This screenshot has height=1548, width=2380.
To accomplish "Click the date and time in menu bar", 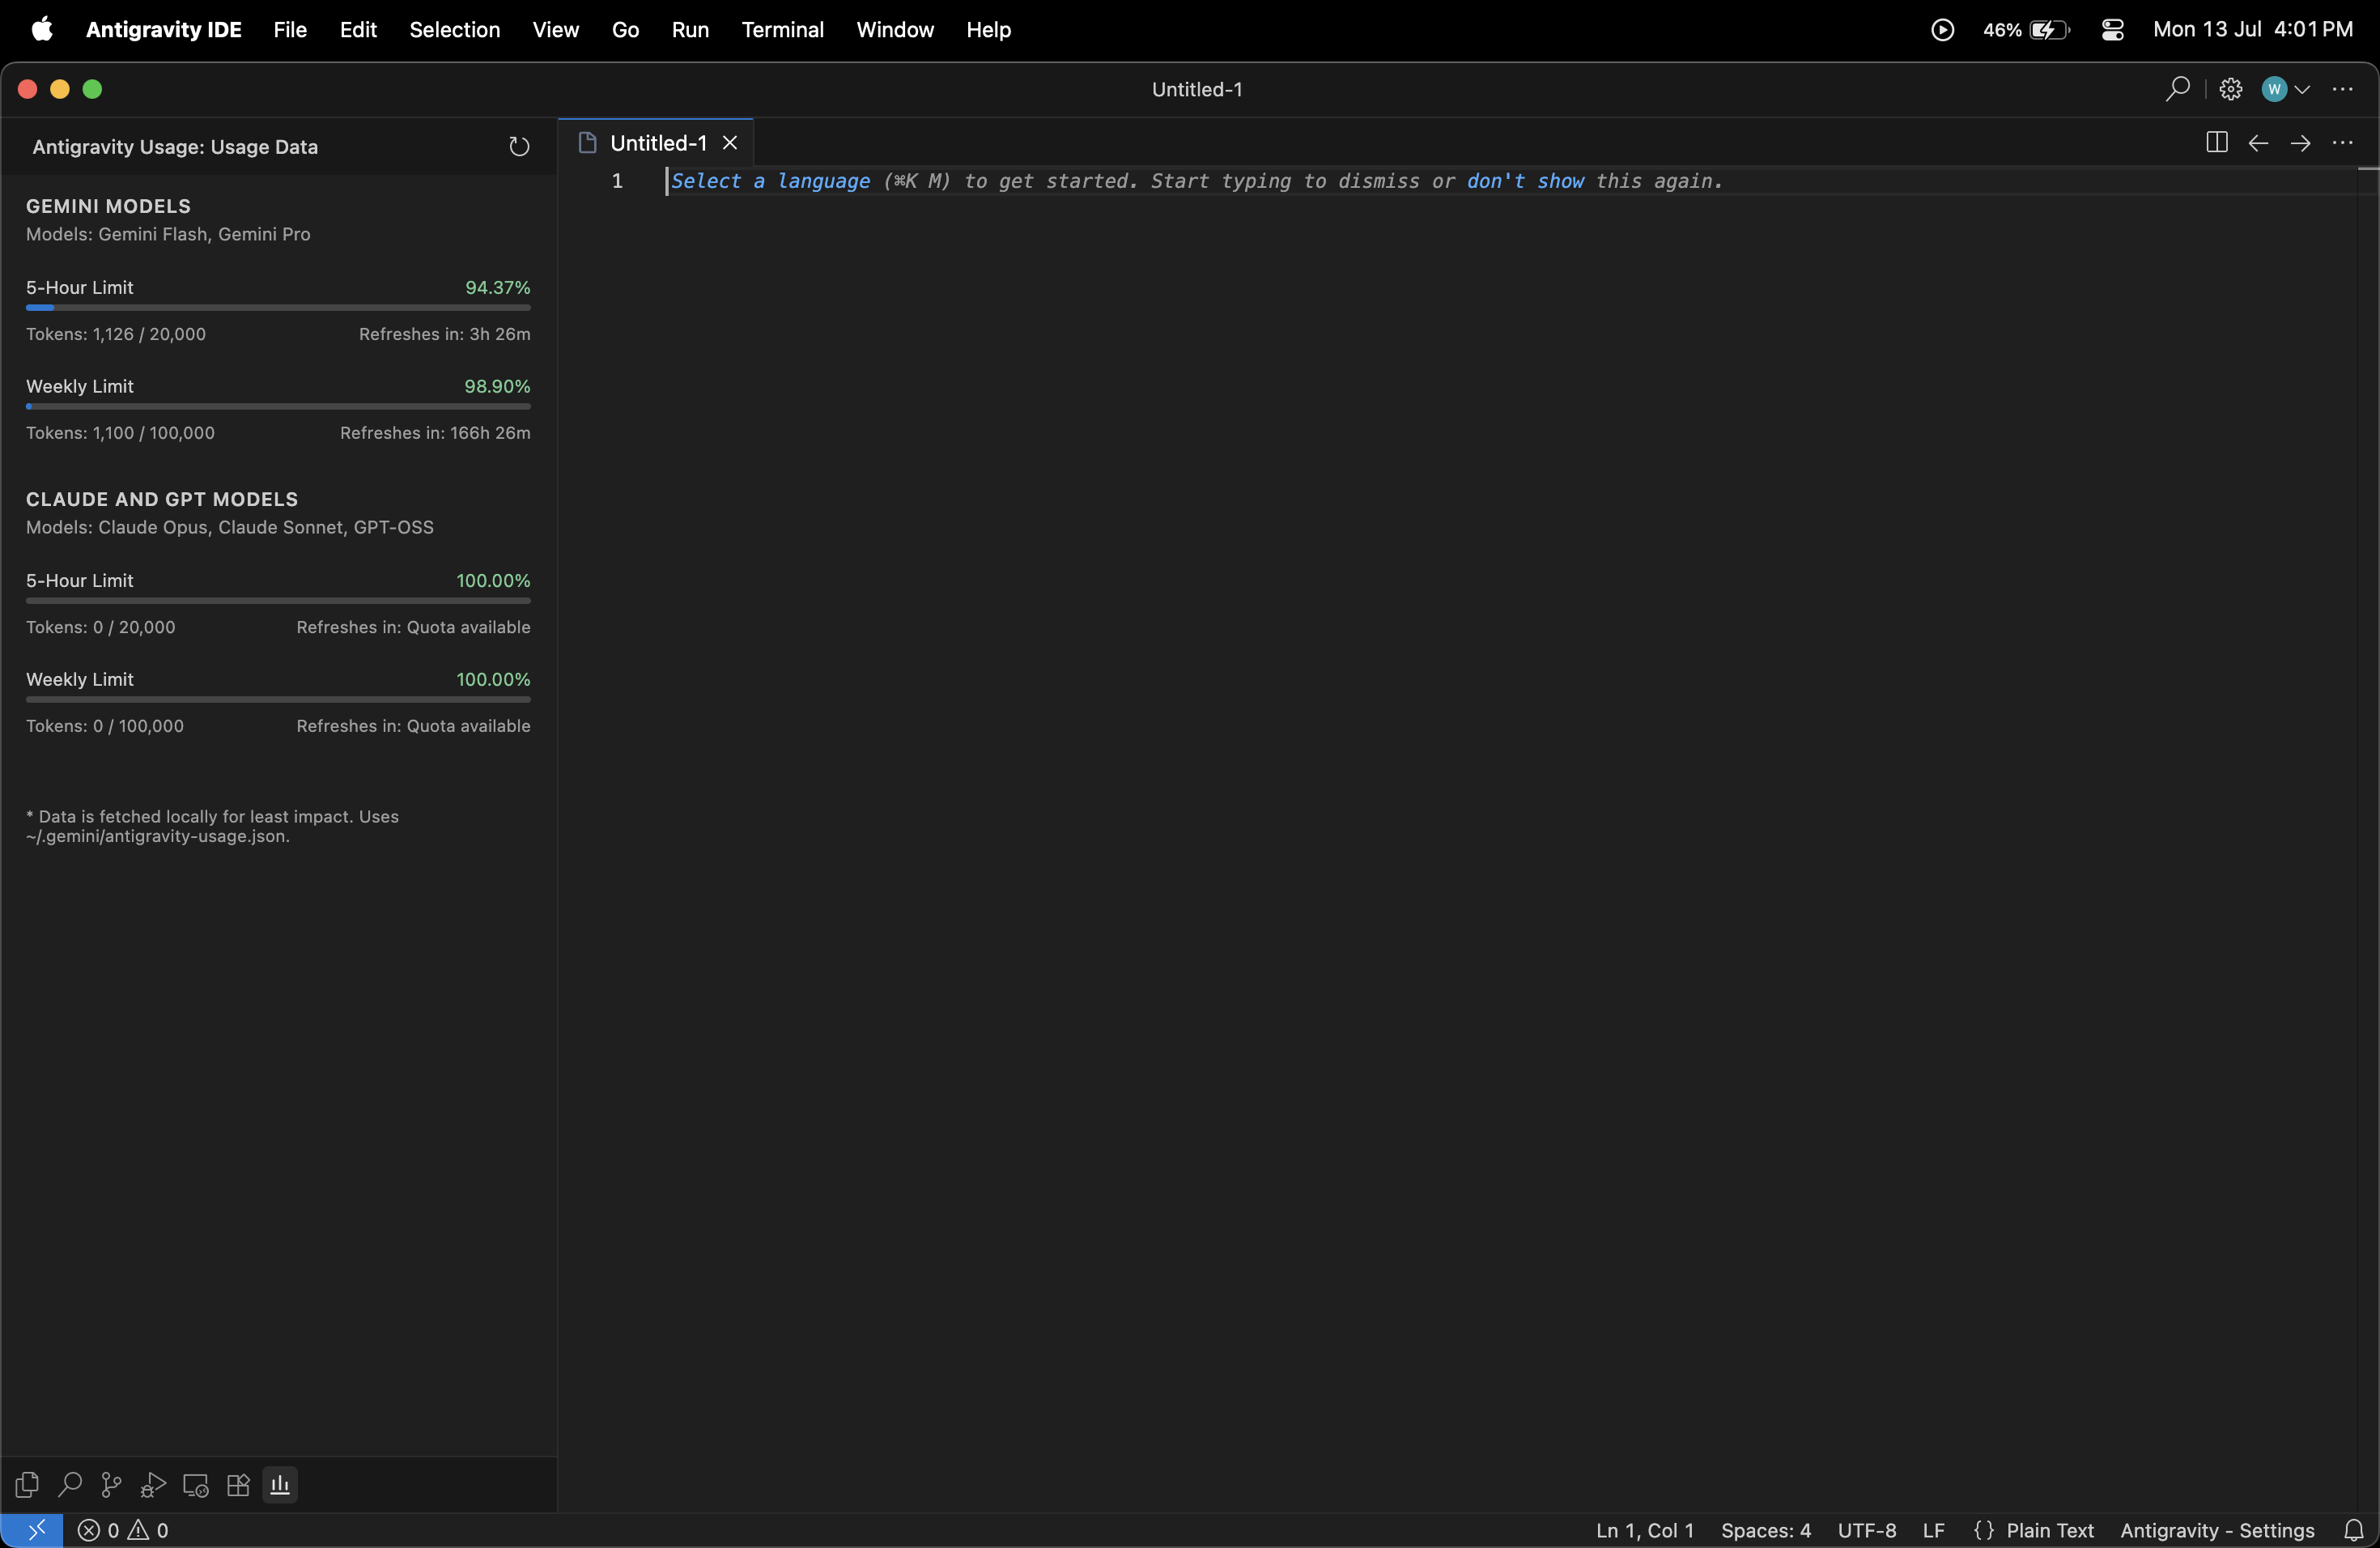I will 2252,30.
